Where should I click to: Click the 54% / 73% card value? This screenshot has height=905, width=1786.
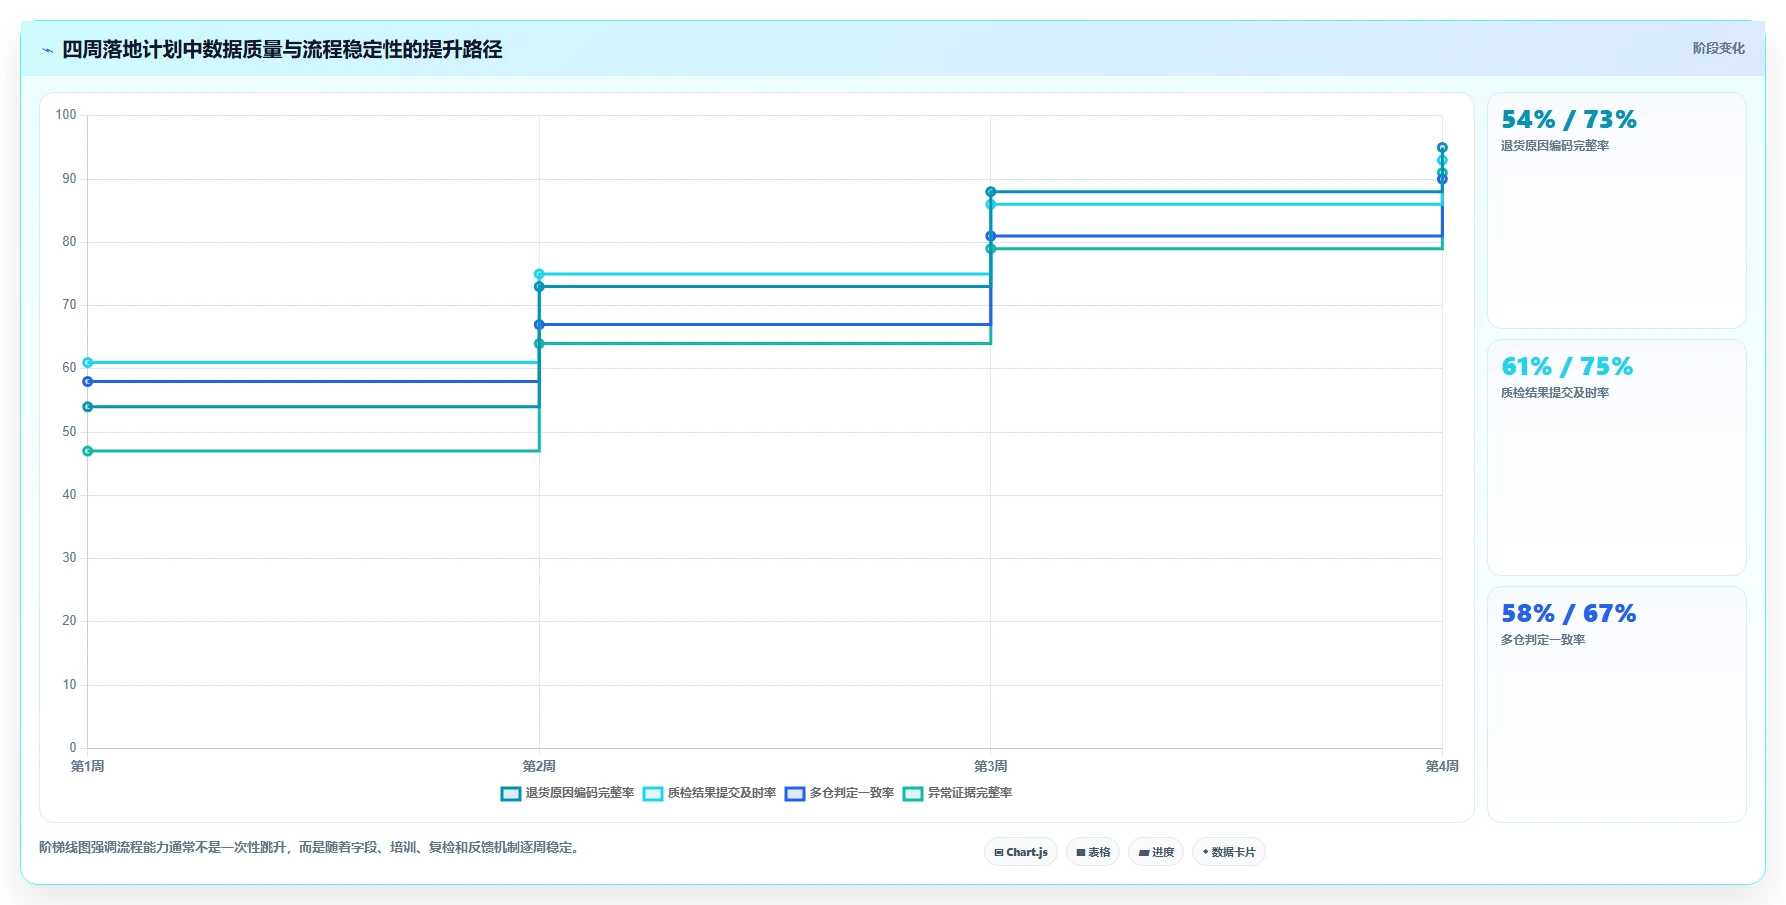click(1568, 120)
